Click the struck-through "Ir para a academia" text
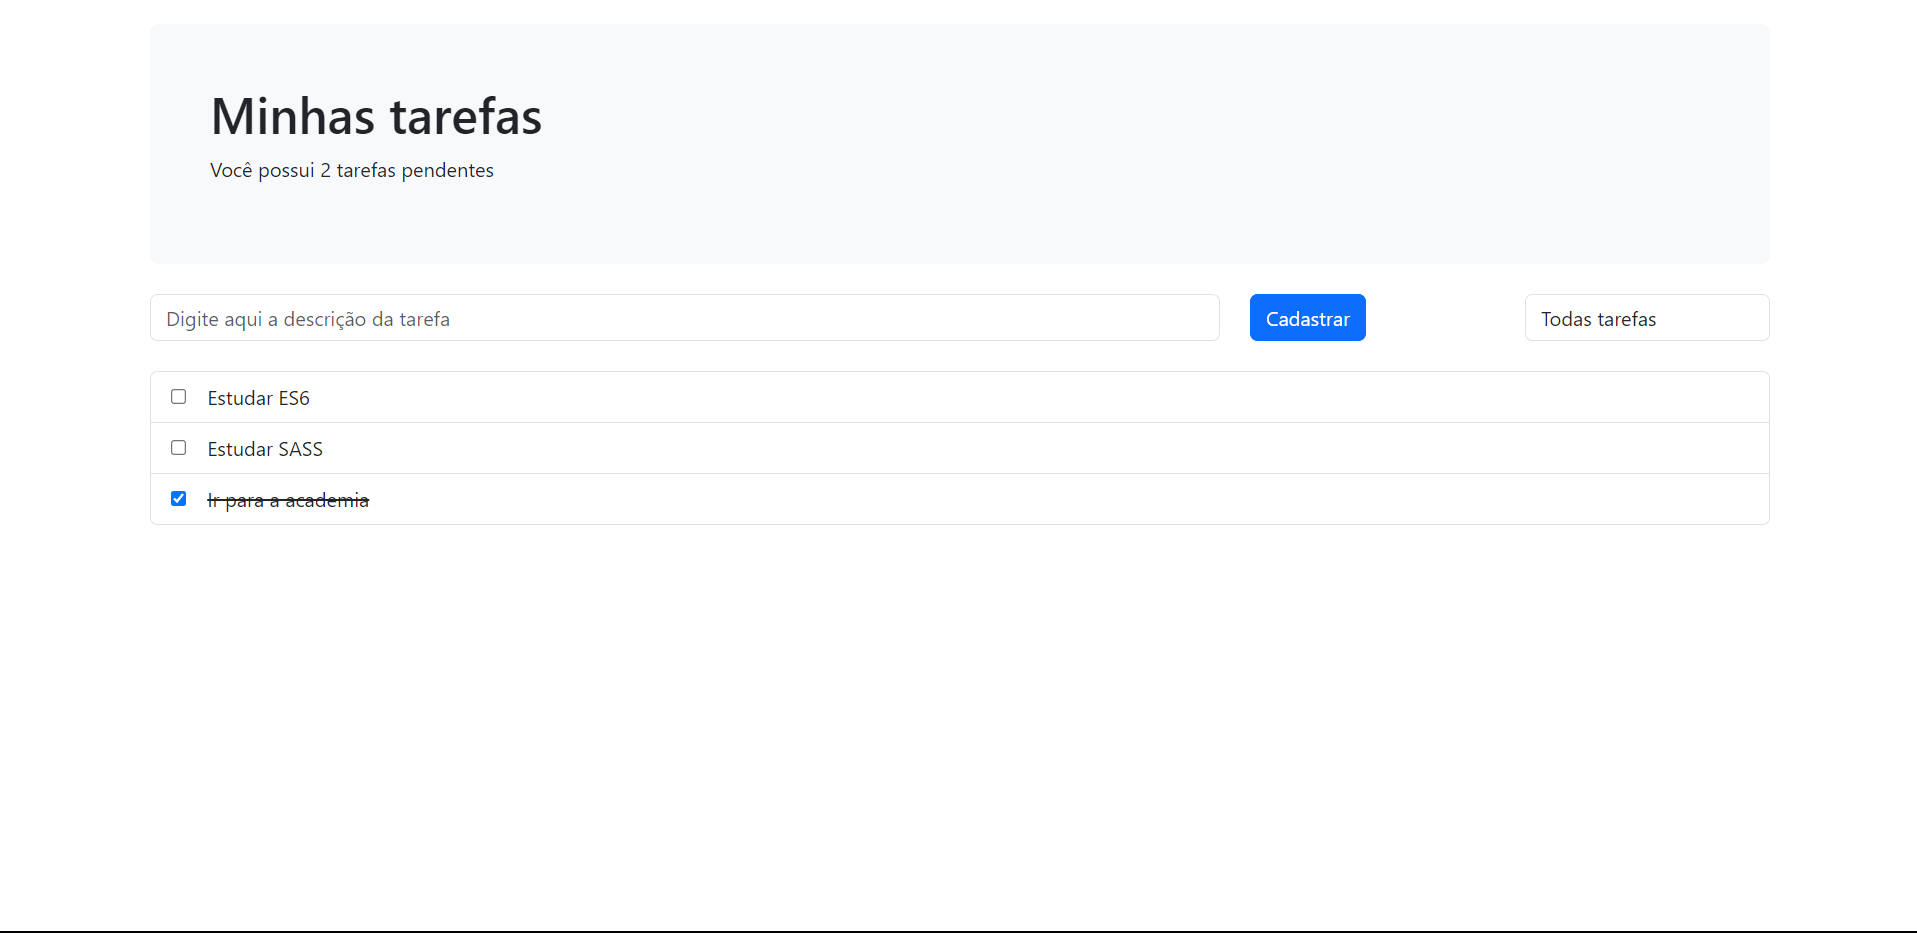The image size is (1917, 933). (288, 500)
